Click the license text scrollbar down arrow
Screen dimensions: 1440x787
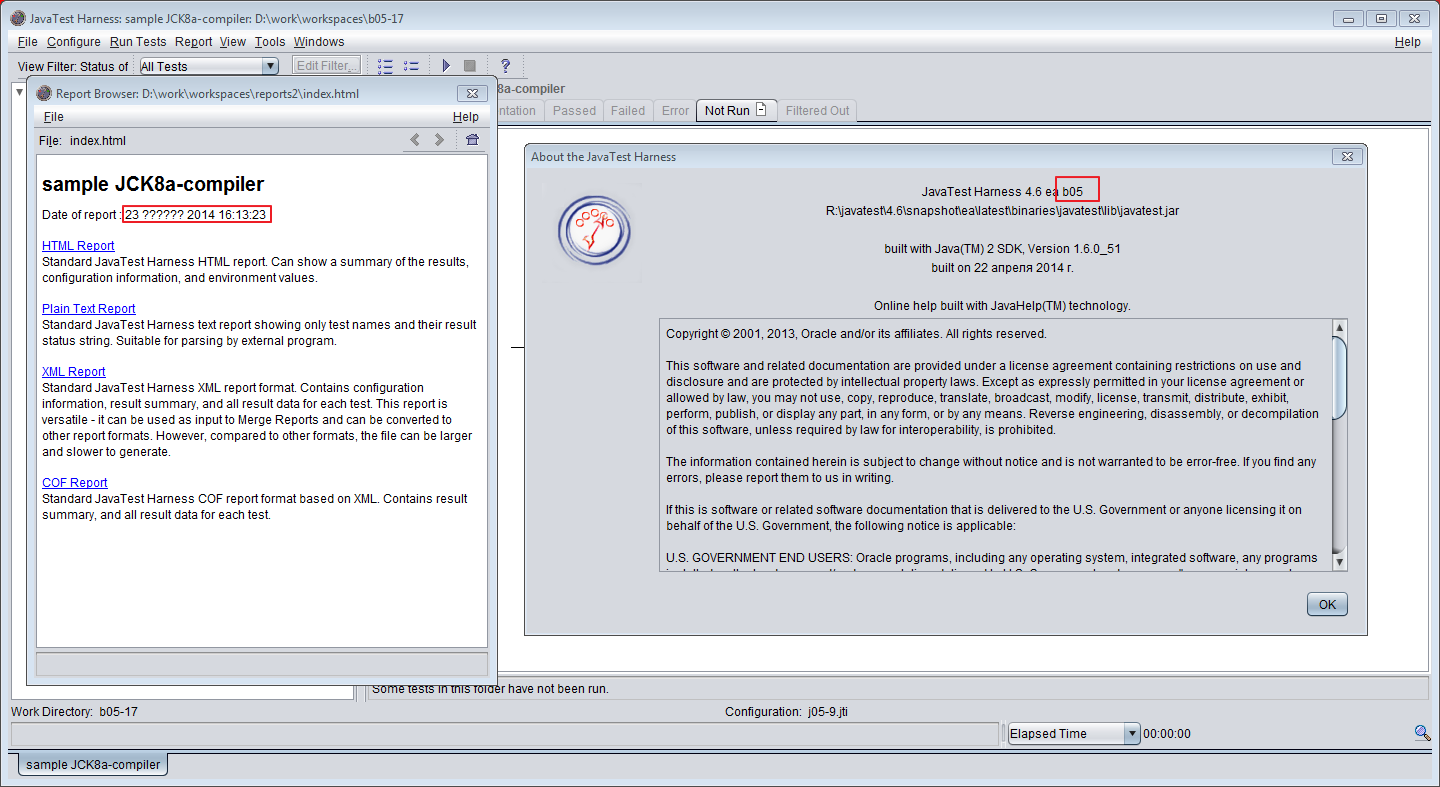1339,562
